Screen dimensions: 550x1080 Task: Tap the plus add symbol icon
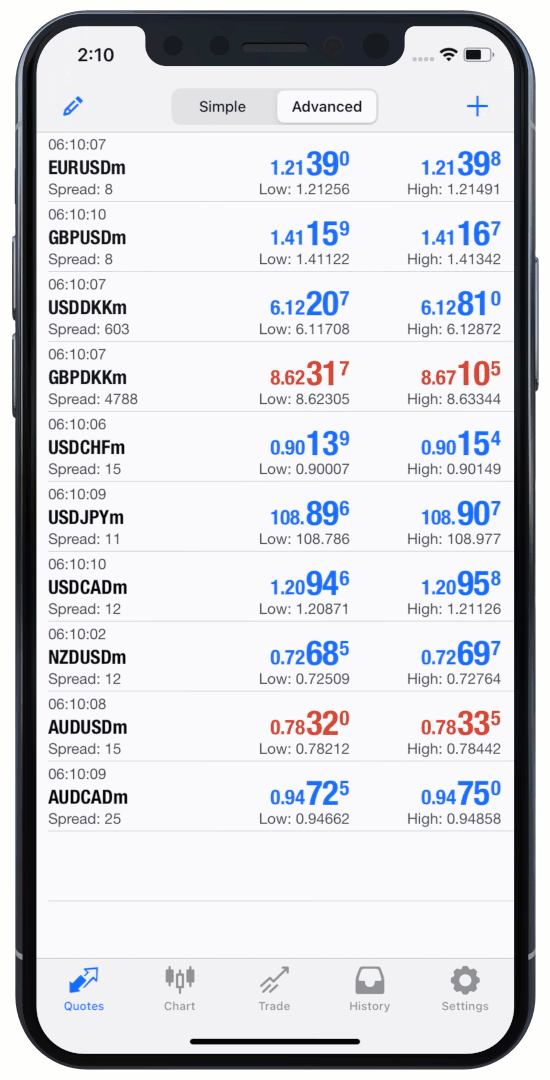point(477,106)
